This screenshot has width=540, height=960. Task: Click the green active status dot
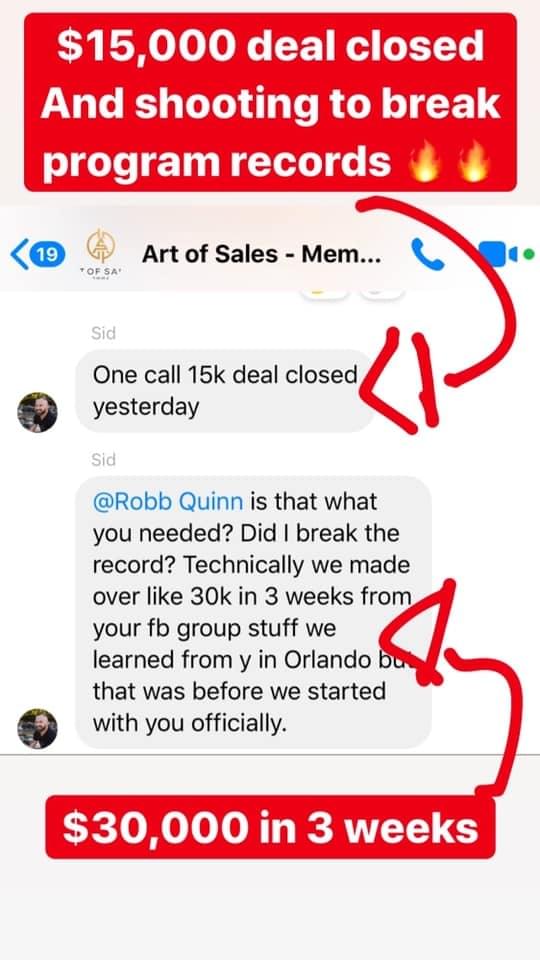point(529,253)
